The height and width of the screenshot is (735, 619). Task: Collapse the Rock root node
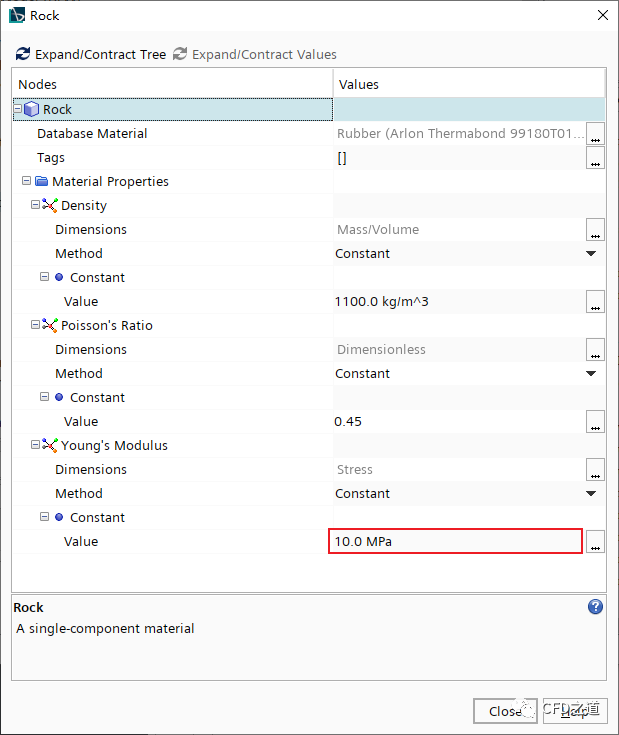[x=18, y=109]
